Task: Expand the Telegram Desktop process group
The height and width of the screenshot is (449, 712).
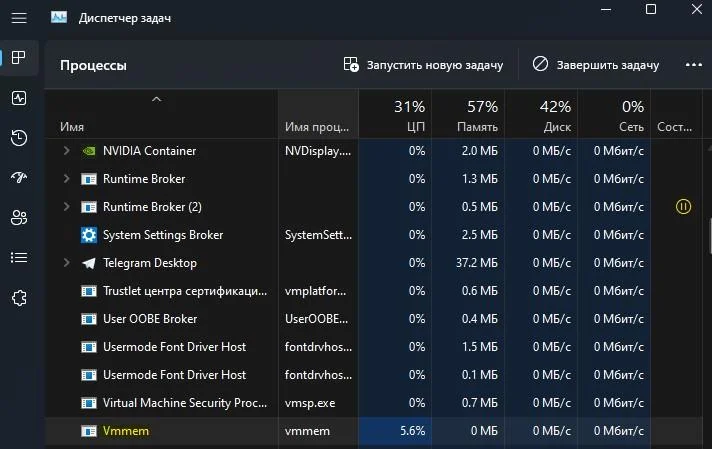Action: tap(66, 262)
